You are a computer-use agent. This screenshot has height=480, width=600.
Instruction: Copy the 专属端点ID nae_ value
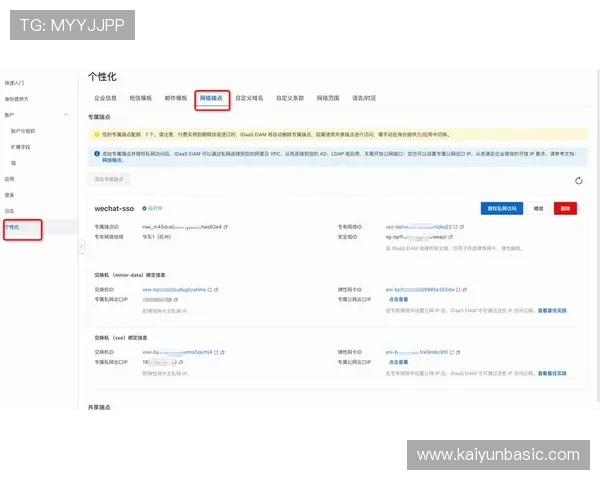(x=226, y=227)
